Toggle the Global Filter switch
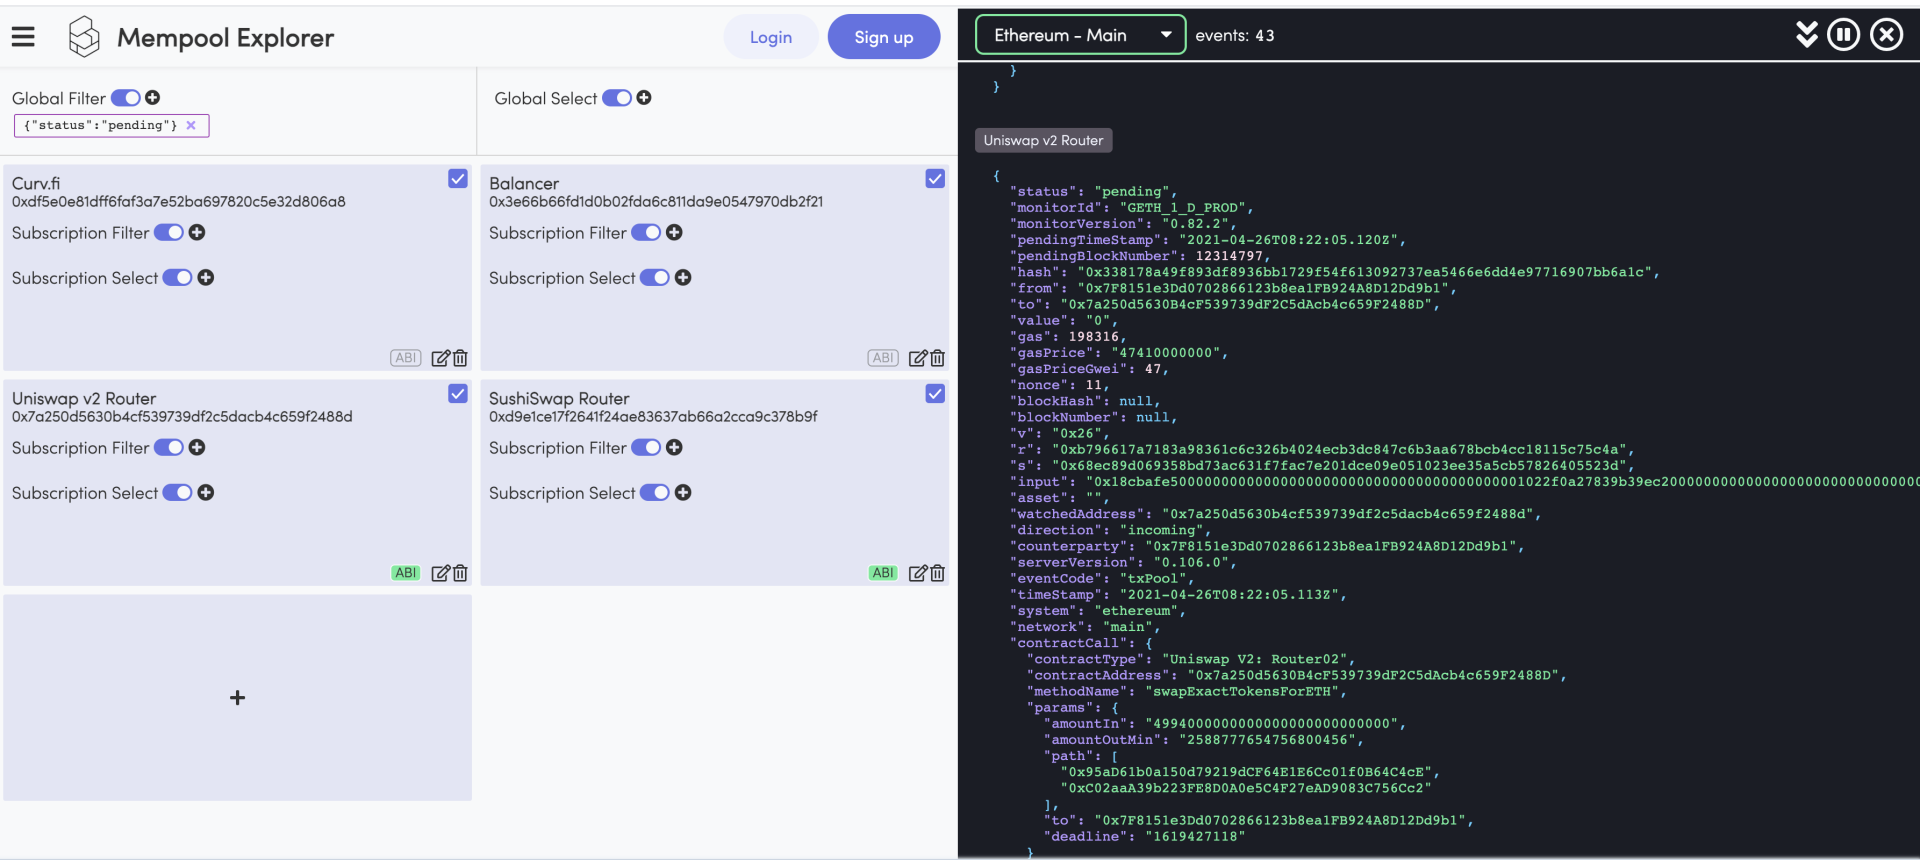The width and height of the screenshot is (1920, 860). [126, 98]
